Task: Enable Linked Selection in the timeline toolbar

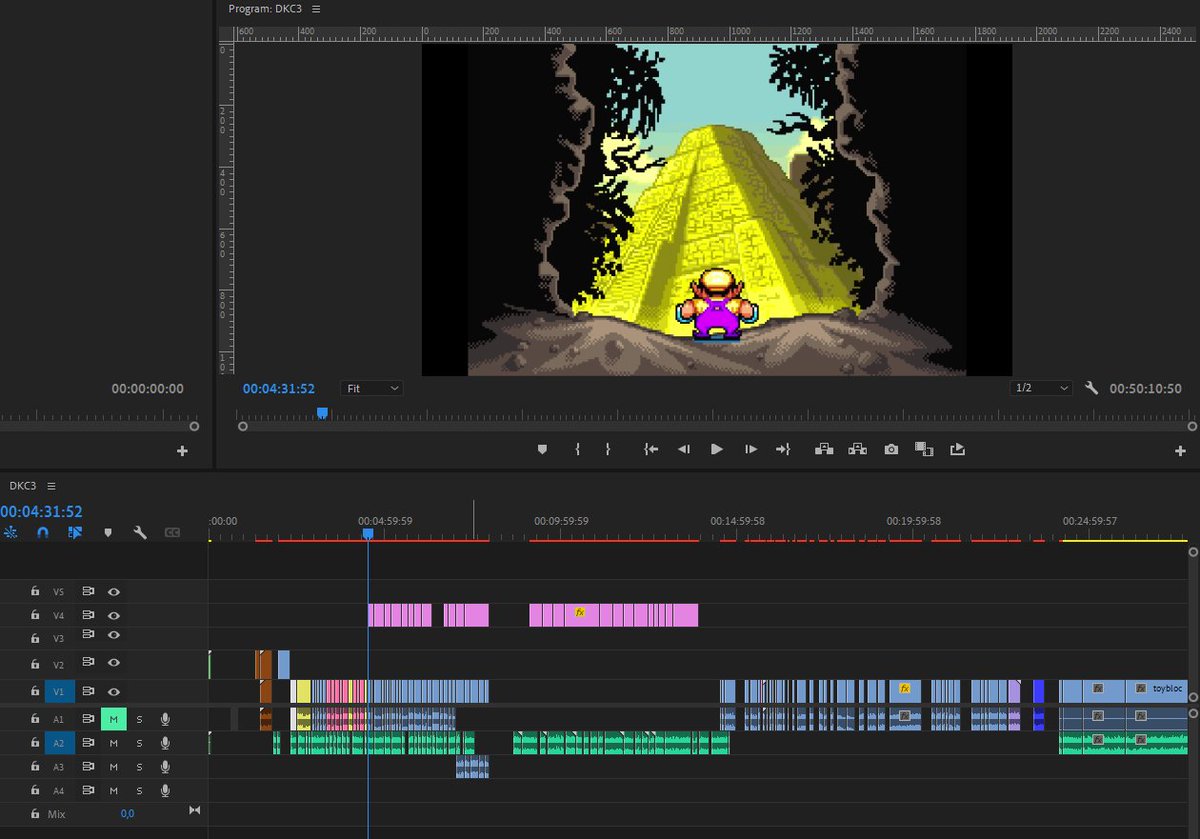Action: point(75,533)
